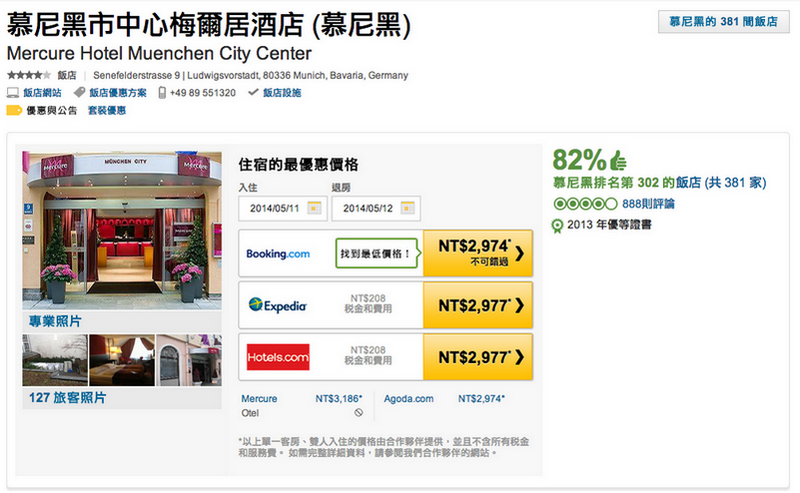
Task: Click the yellow tag icon beside 優惠與公告
Action: click(14, 110)
